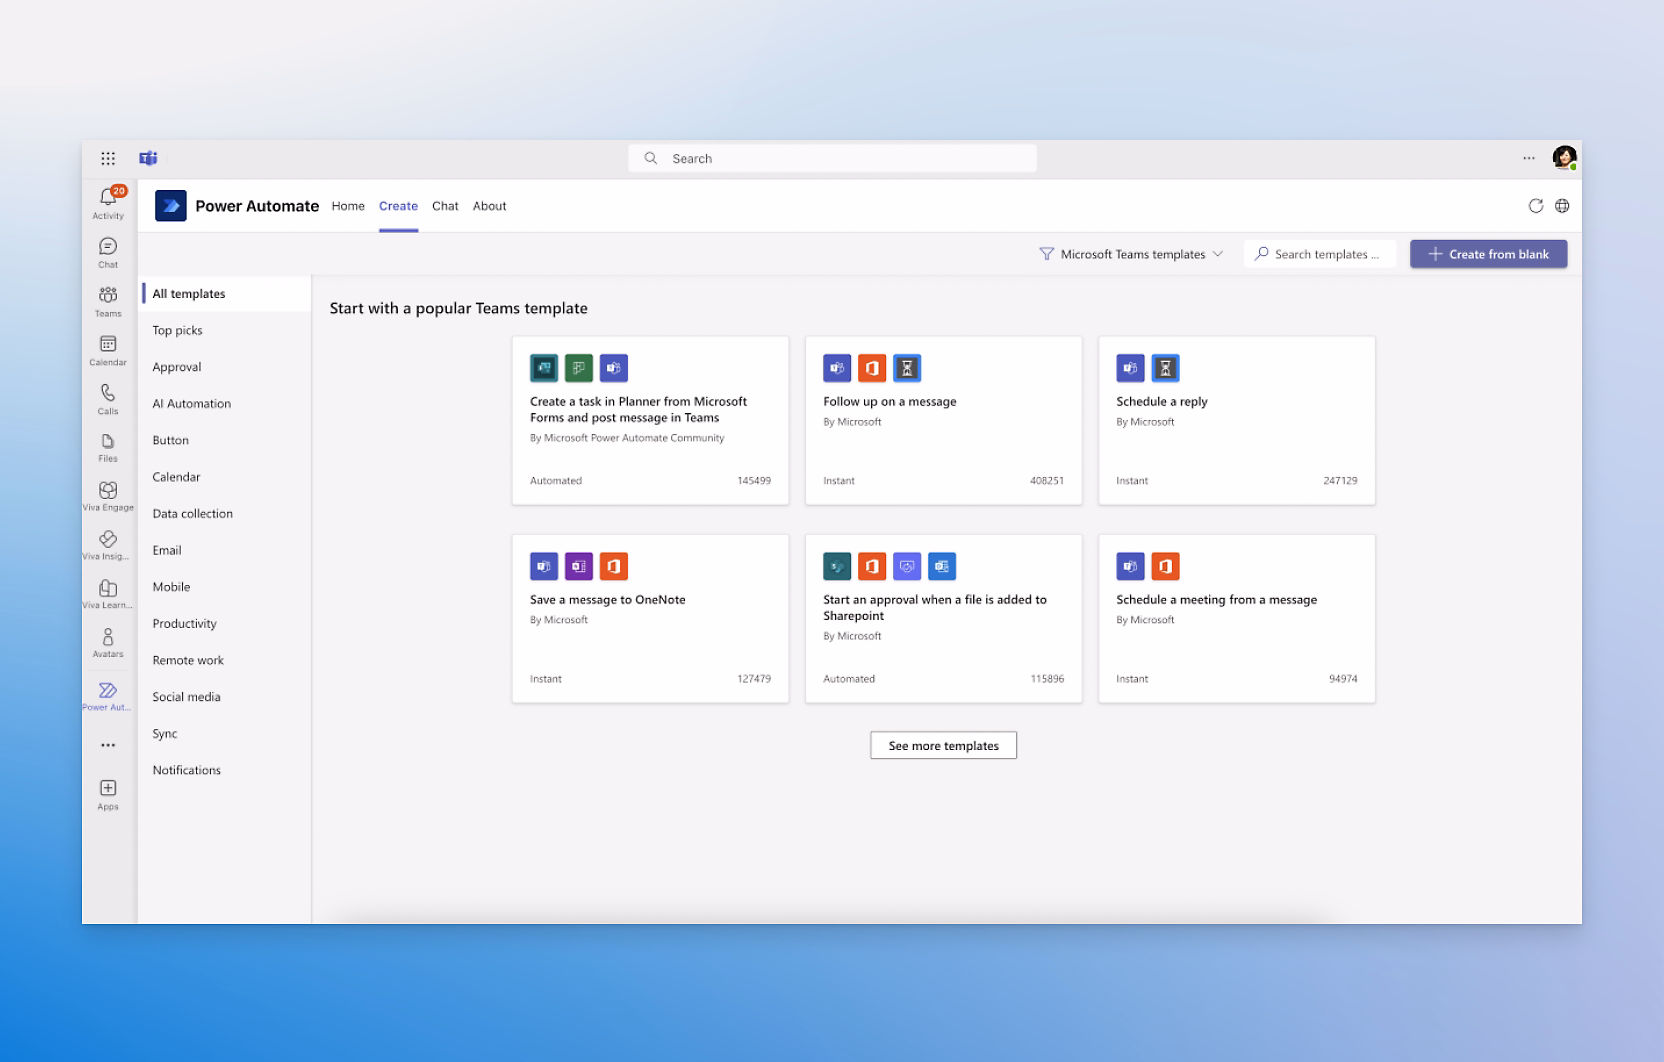Expand more apps ellipsis in sidebar
Image resolution: width=1664 pixels, height=1062 pixels.
[x=108, y=745]
